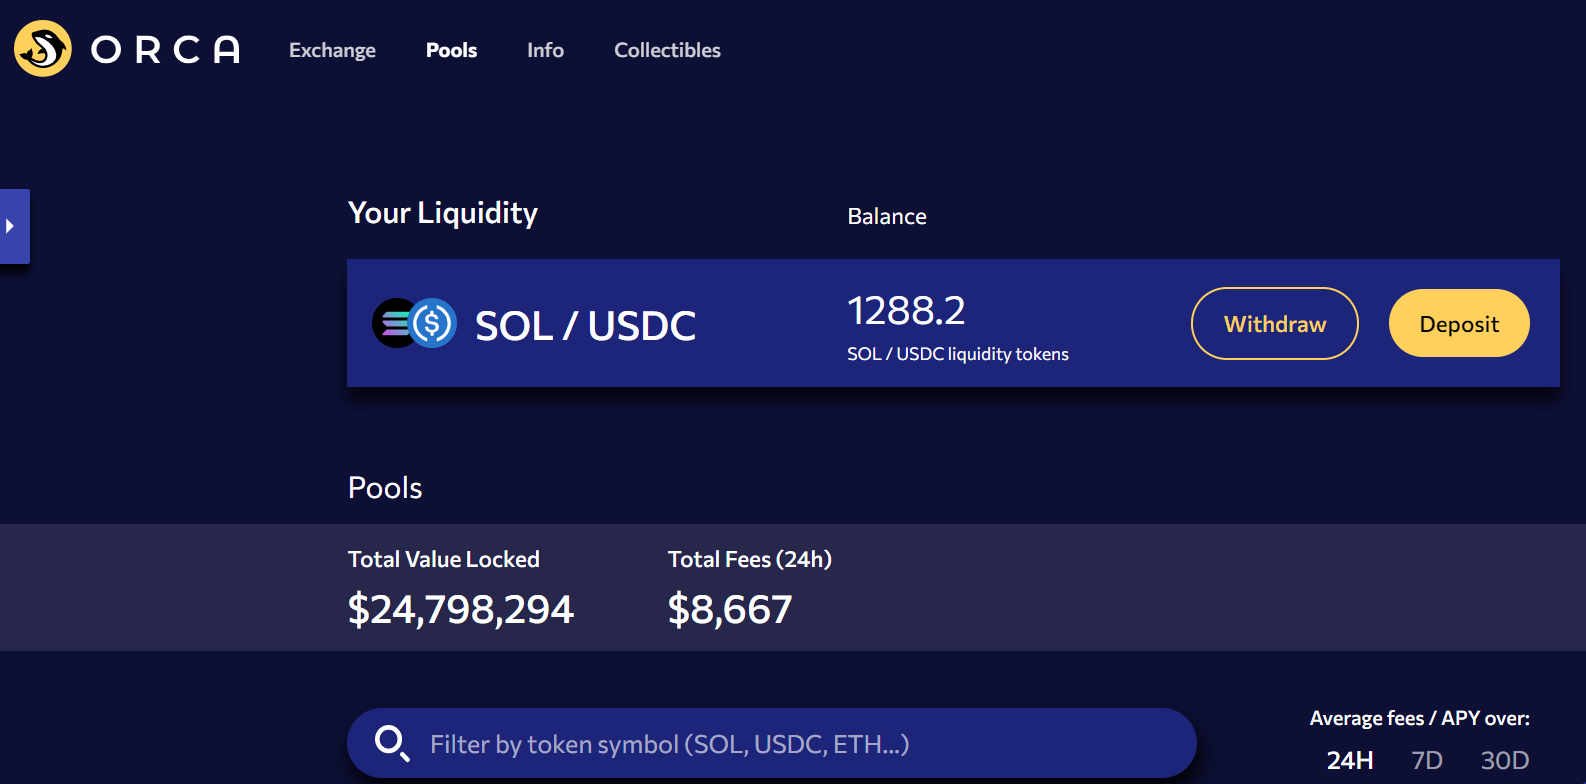Click the Average fees / APY over label
Viewport: 1586px width, 784px height.
[x=1420, y=718]
